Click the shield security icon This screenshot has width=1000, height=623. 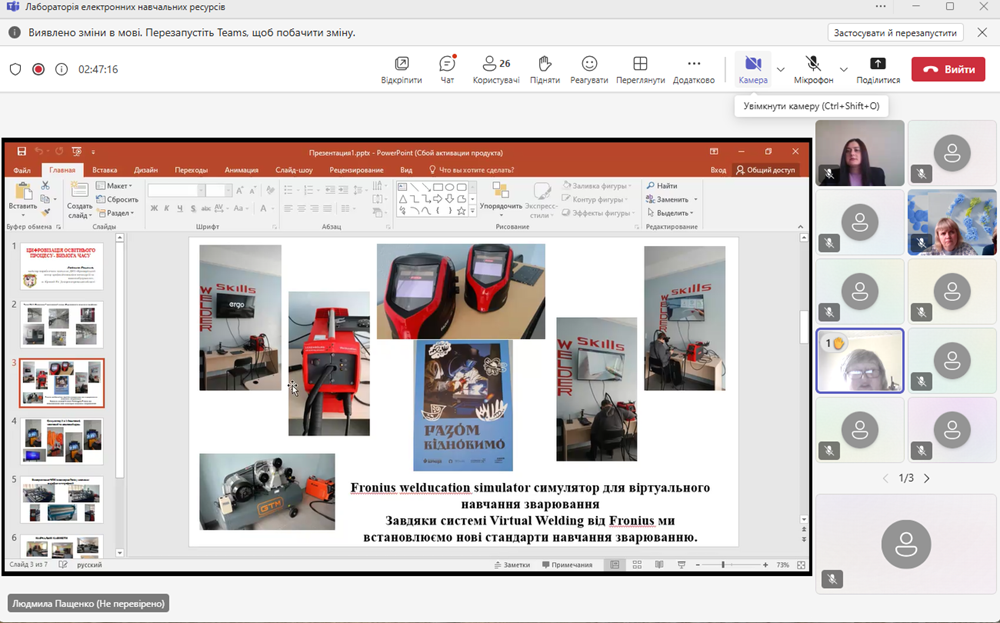tap(15, 70)
